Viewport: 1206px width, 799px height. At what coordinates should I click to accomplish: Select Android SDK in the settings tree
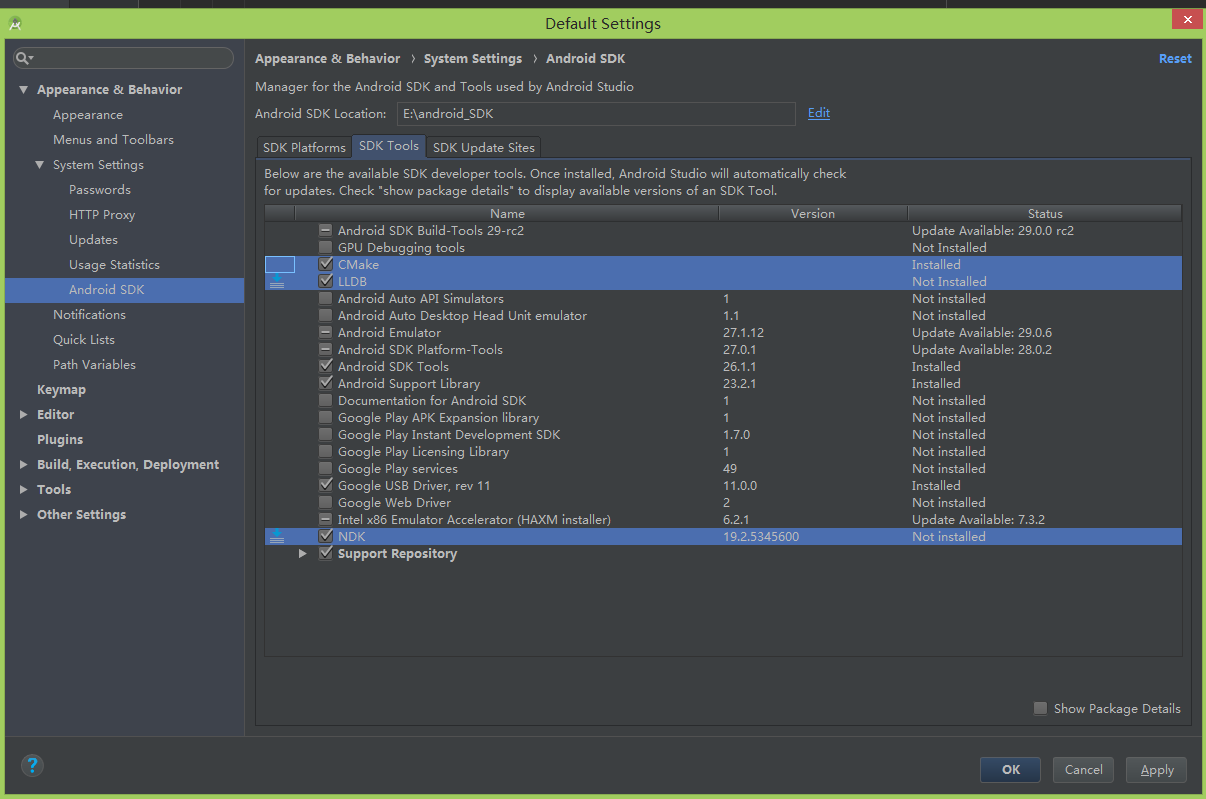(x=107, y=290)
